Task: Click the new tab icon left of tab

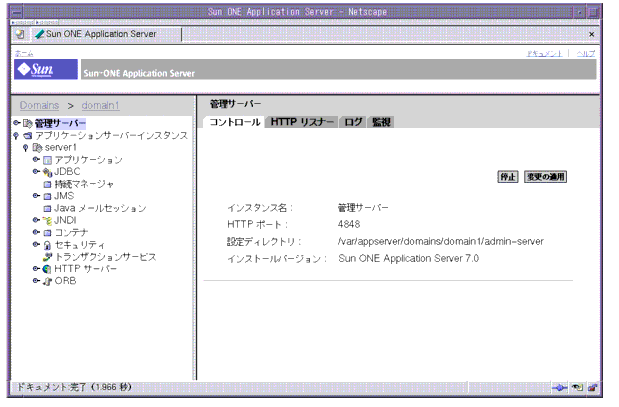Action: pyautogui.click(x=20, y=34)
